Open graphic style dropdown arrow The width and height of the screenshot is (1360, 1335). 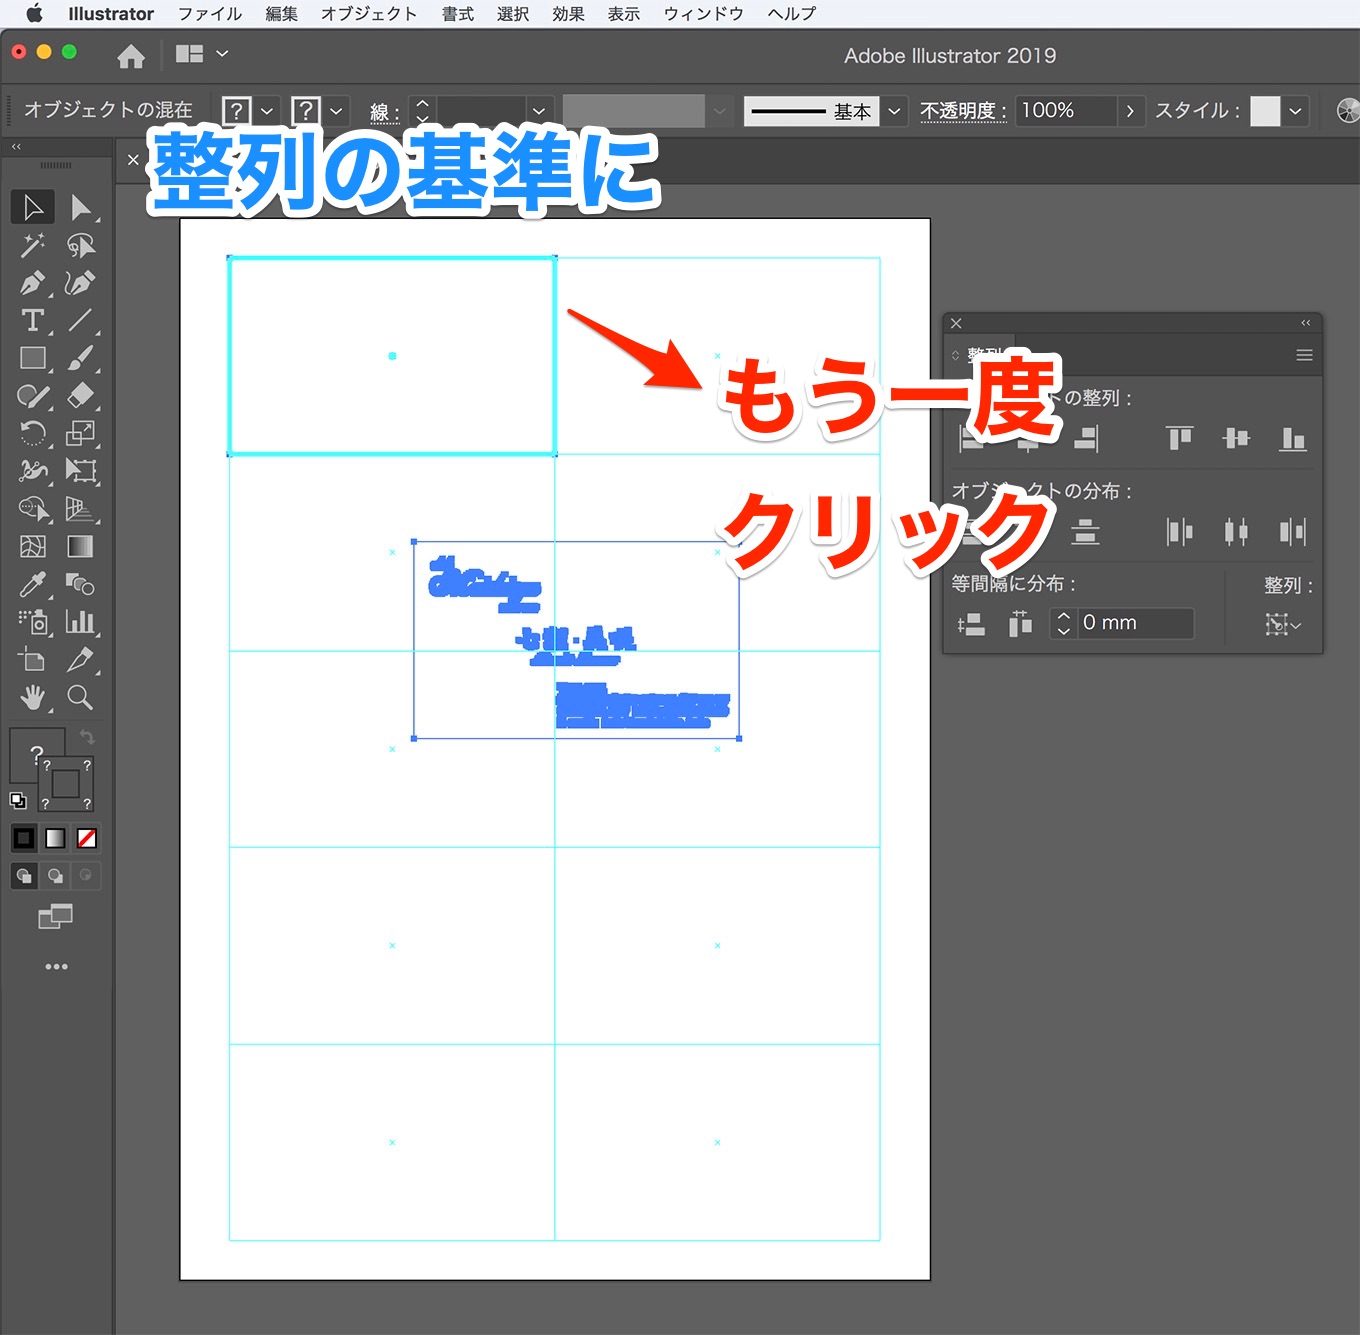(x=1296, y=111)
